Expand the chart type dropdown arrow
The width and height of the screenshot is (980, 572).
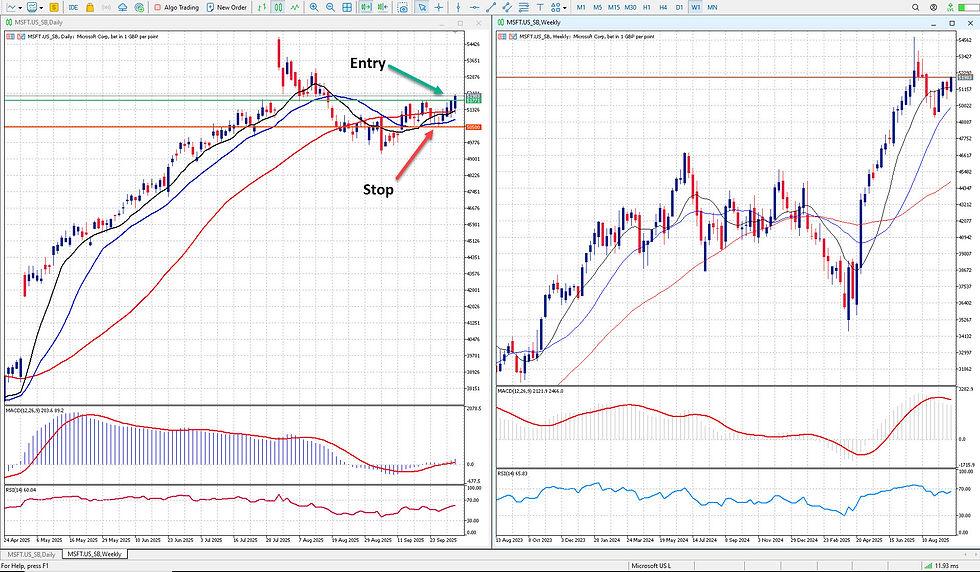(21, 8)
